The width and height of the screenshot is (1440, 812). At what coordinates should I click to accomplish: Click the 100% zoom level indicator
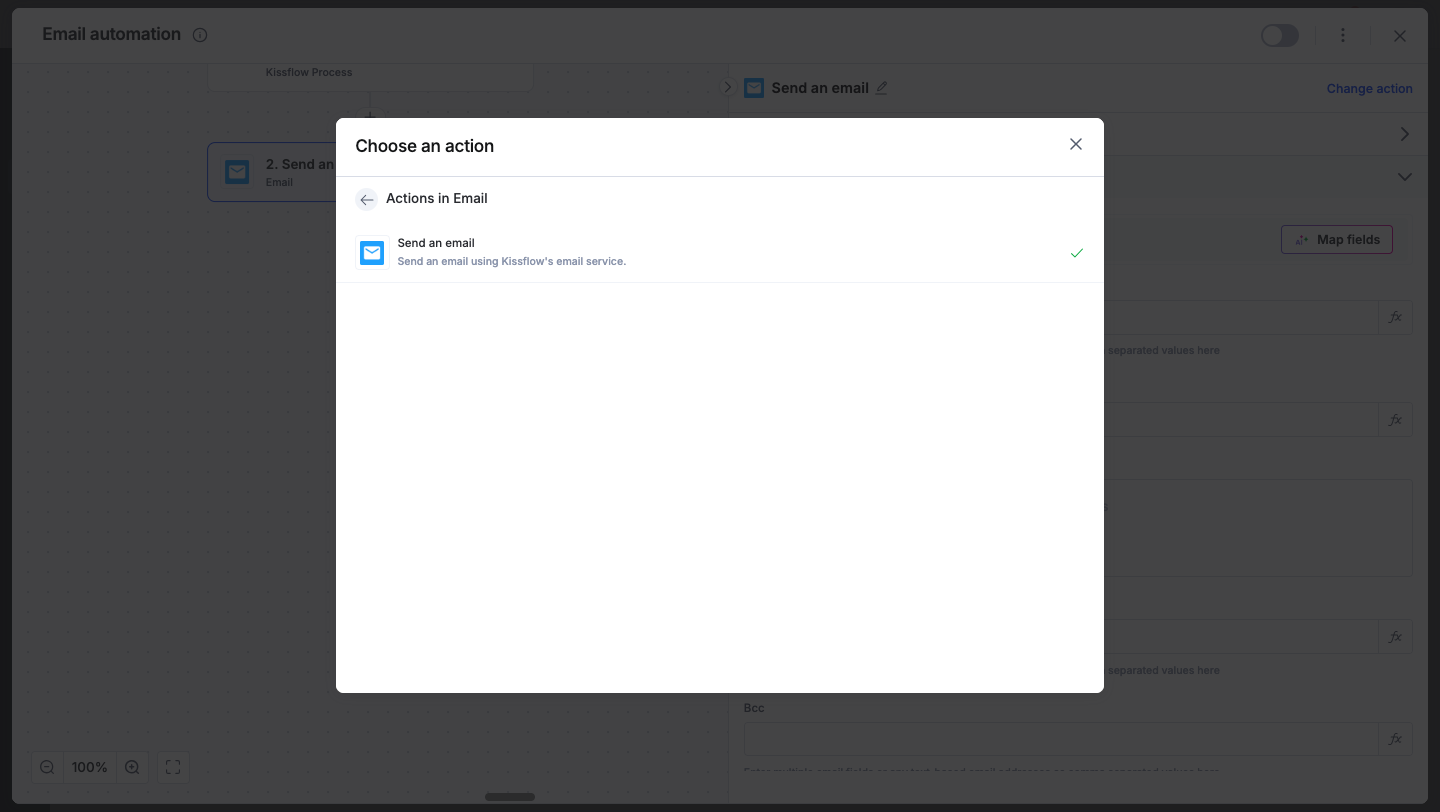coord(90,767)
